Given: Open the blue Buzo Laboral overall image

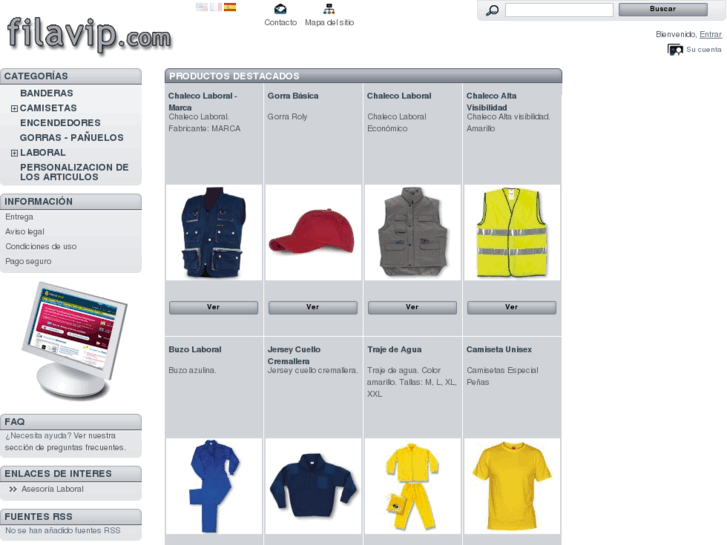Looking at the screenshot, I should [x=214, y=486].
